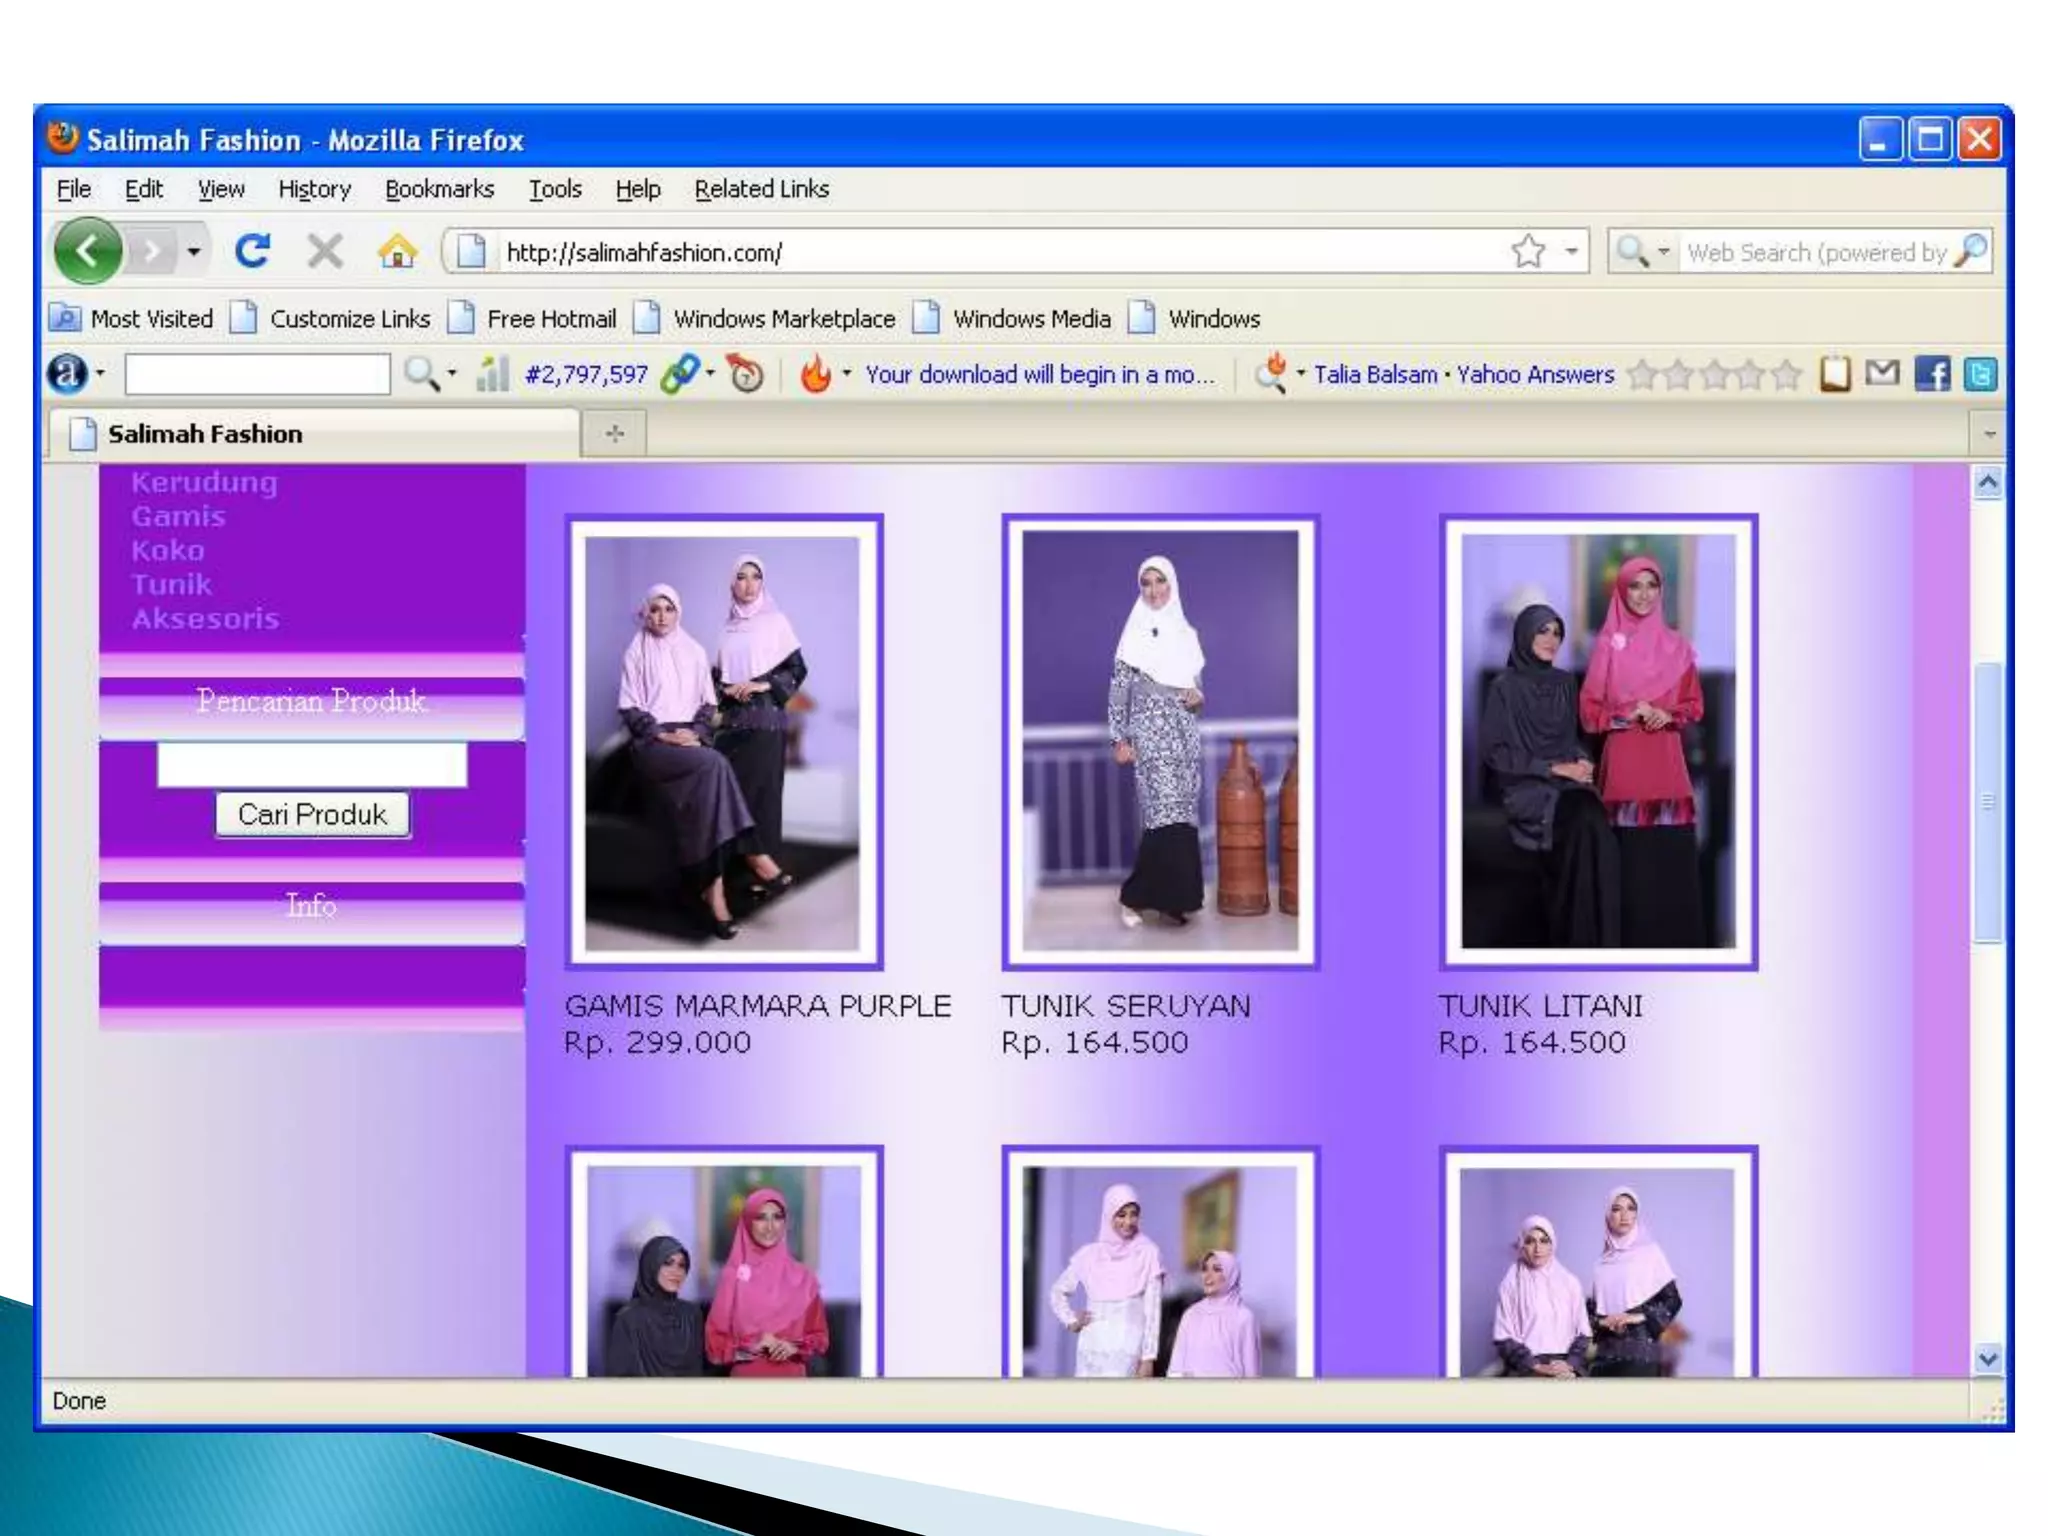Click the Alexa toolbar logo icon
Image resolution: width=2048 pixels, height=1536 pixels.
(67, 374)
